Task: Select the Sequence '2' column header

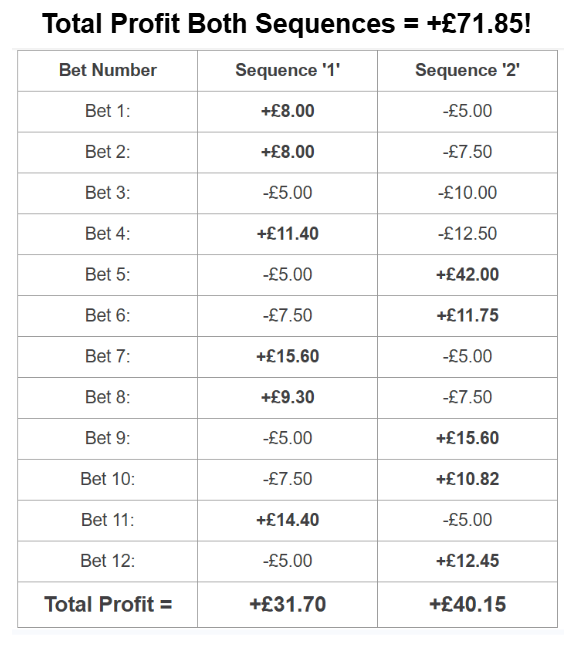Action: [x=467, y=70]
